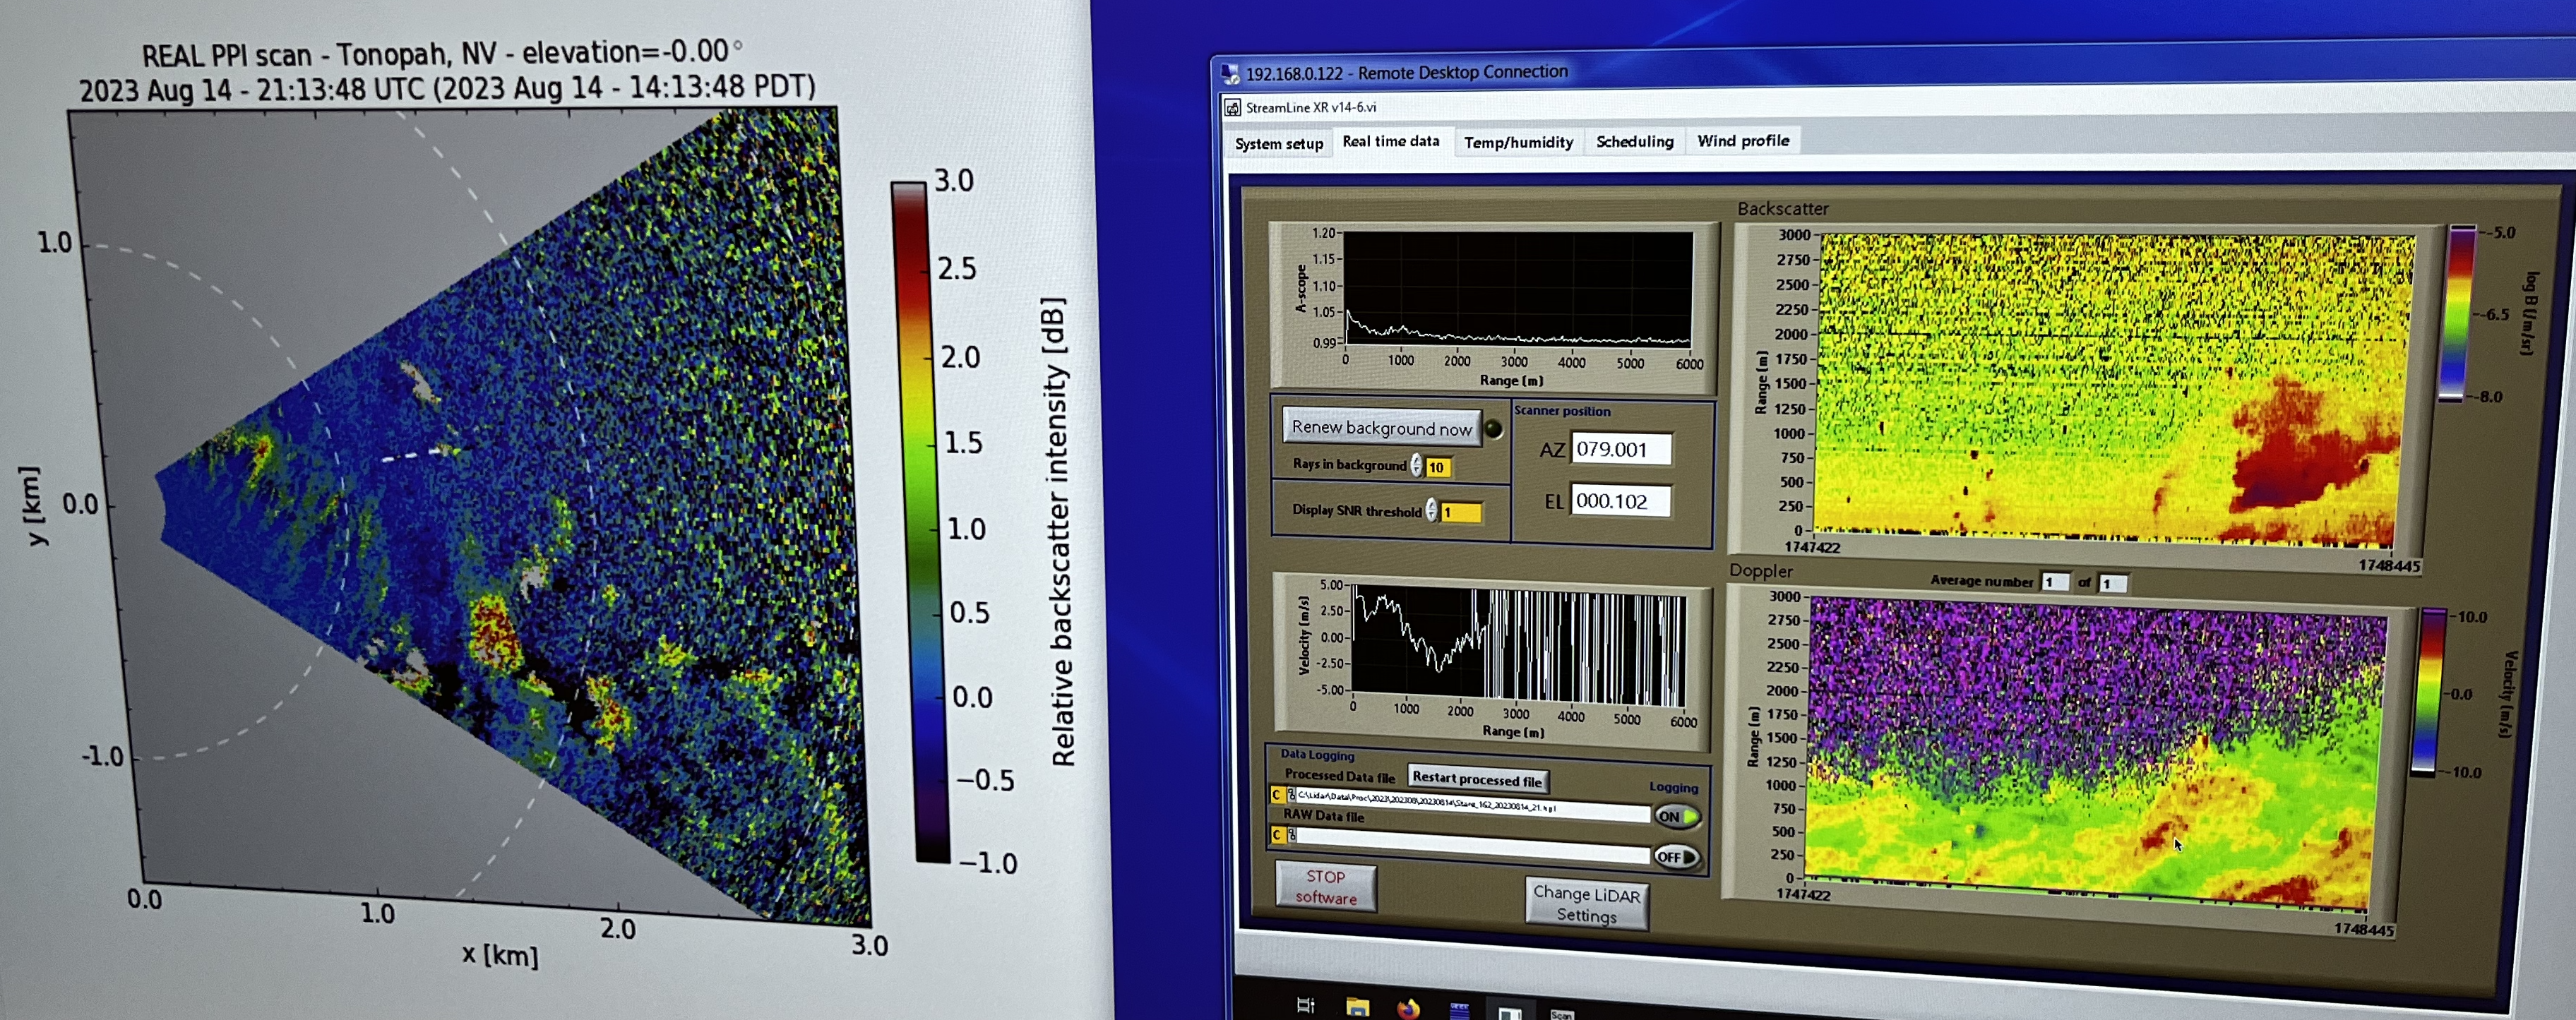Open File Explorer in the taskbar
2576x1020 pixels.
point(1357,1007)
